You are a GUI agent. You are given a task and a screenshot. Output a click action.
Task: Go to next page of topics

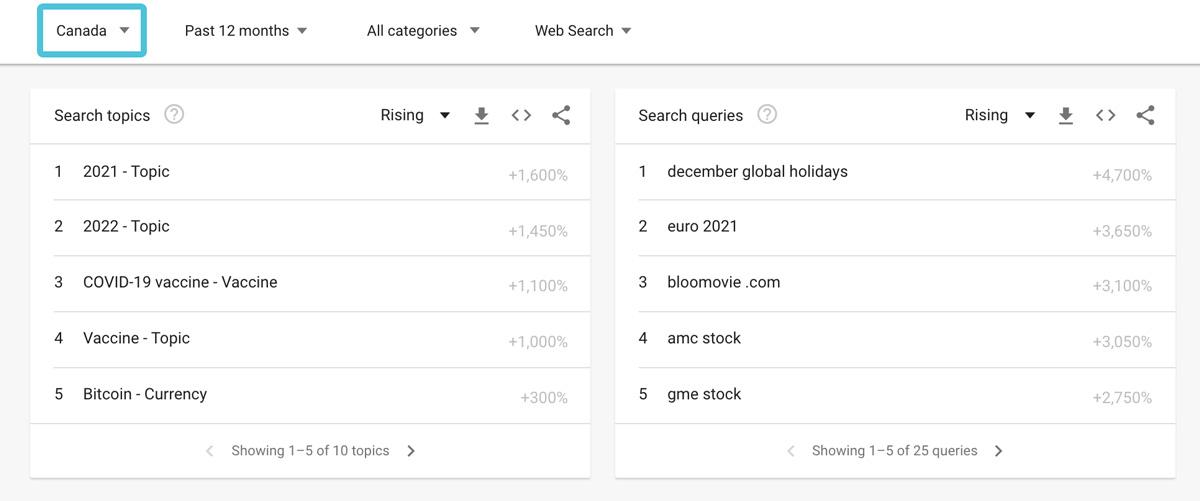pyautogui.click(x=411, y=451)
